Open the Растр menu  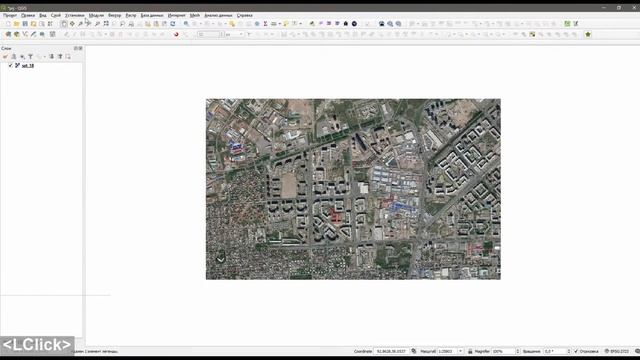tap(131, 16)
